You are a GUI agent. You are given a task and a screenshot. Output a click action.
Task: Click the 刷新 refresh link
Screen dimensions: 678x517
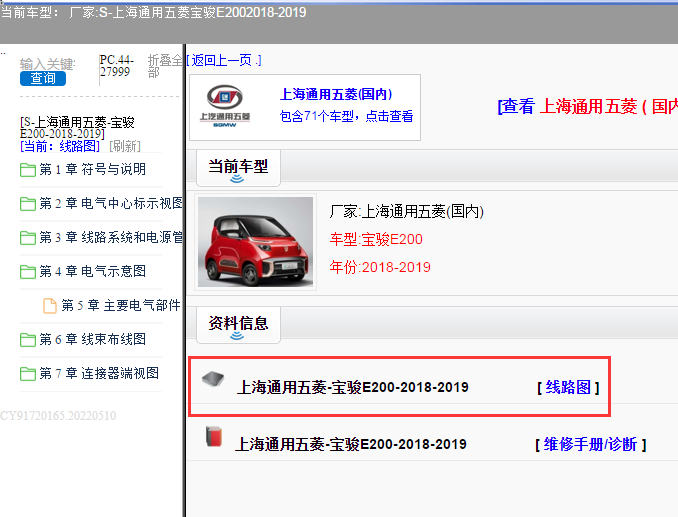(x=125, y=146)
